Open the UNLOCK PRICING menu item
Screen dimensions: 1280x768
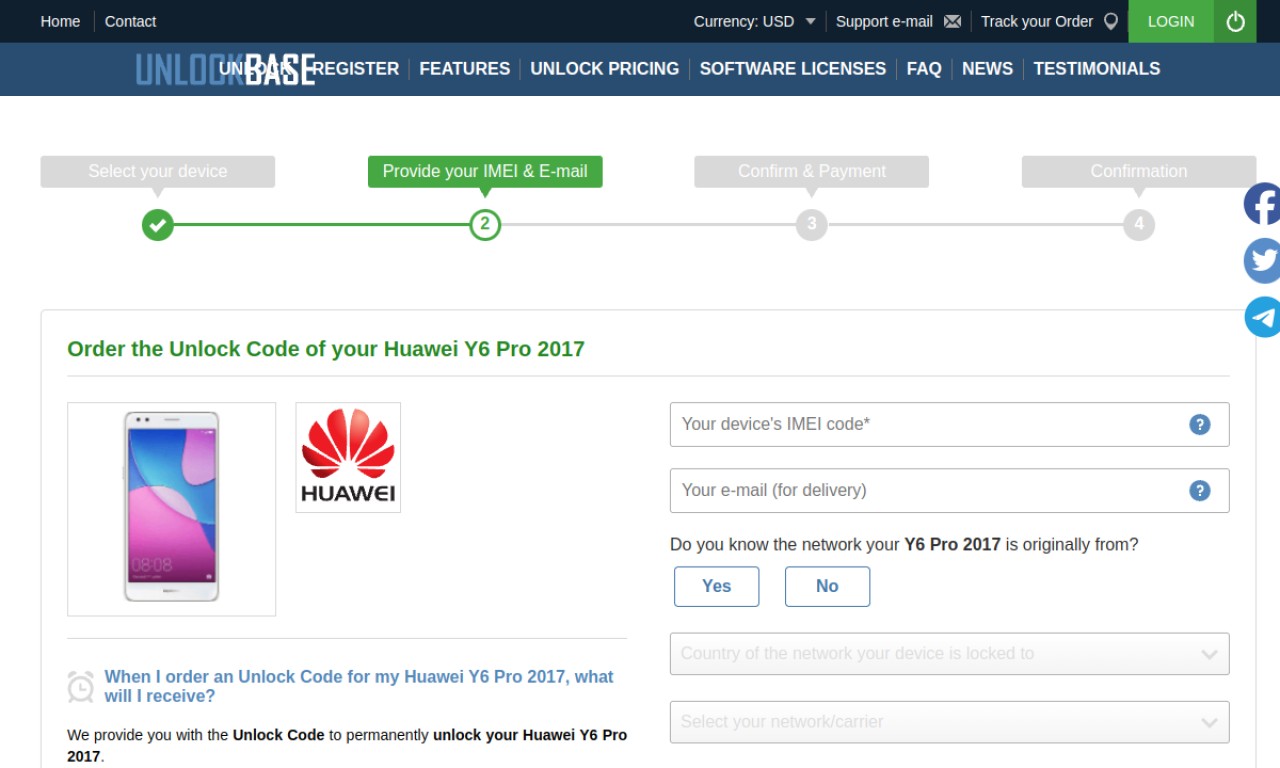(604, 69)
